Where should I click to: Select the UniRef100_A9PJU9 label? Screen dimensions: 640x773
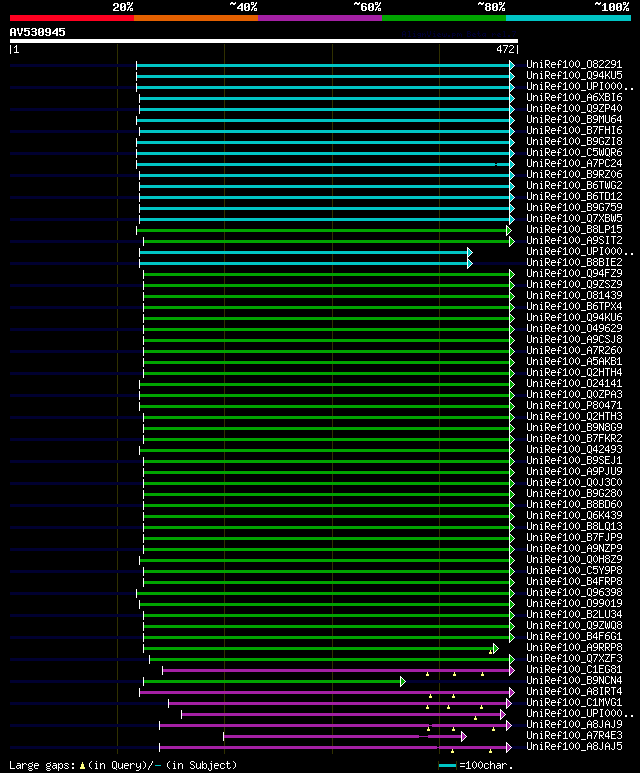(x=574, y=472)
